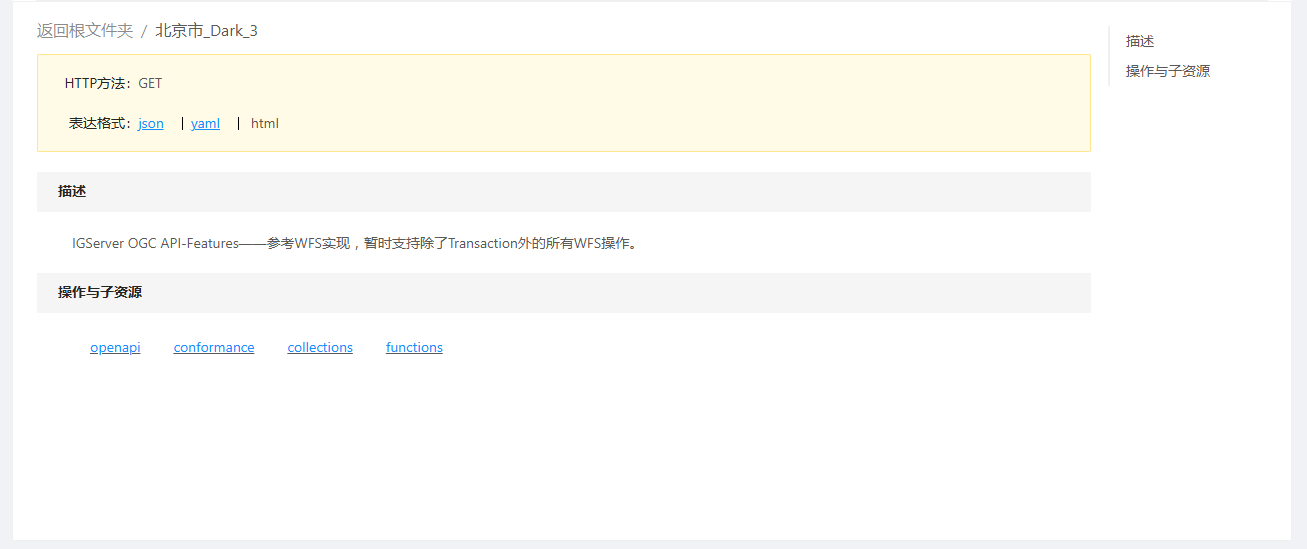Click the divider between yaml and html
Viewport: 1307px width, 549px height.
(238, 124)
